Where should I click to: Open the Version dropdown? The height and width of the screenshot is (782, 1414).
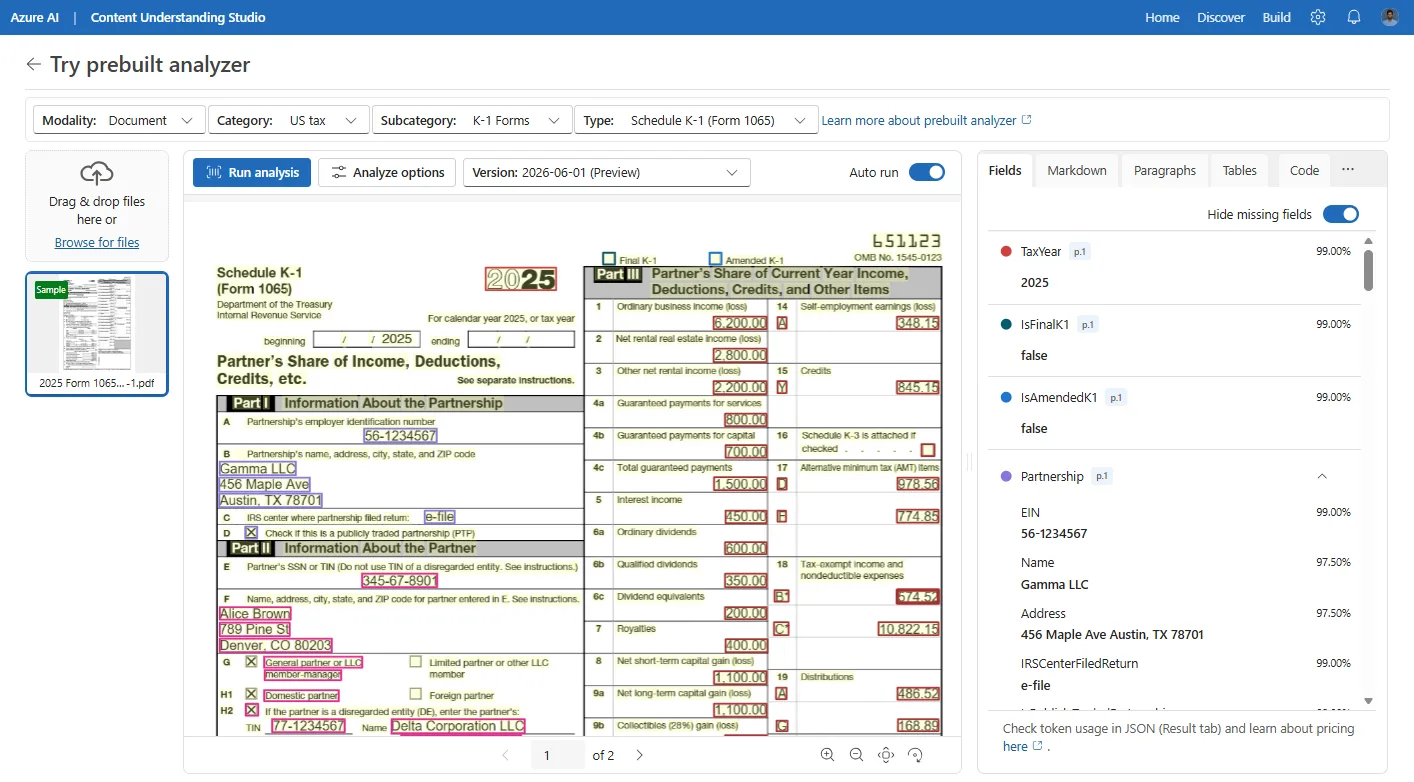pos(607,172)
